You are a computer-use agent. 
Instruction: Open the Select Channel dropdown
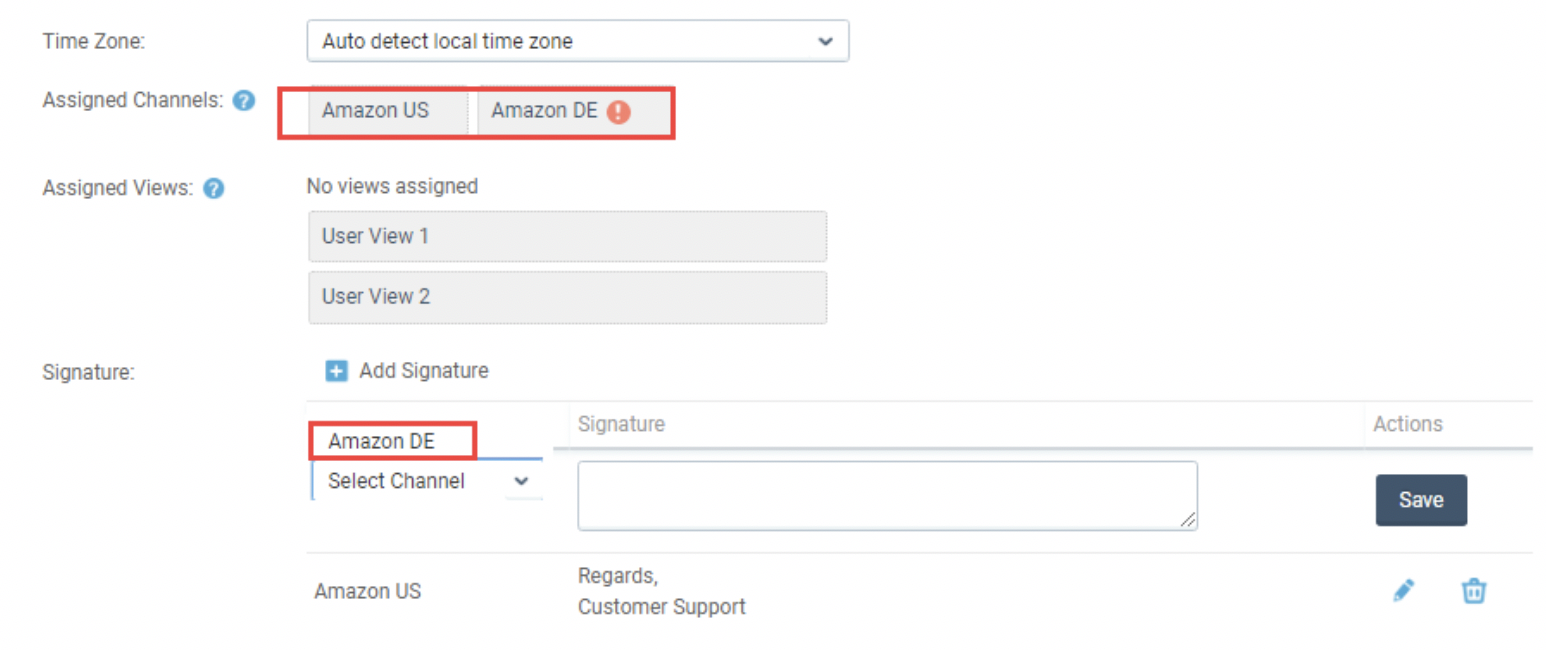tap(427, 481)
